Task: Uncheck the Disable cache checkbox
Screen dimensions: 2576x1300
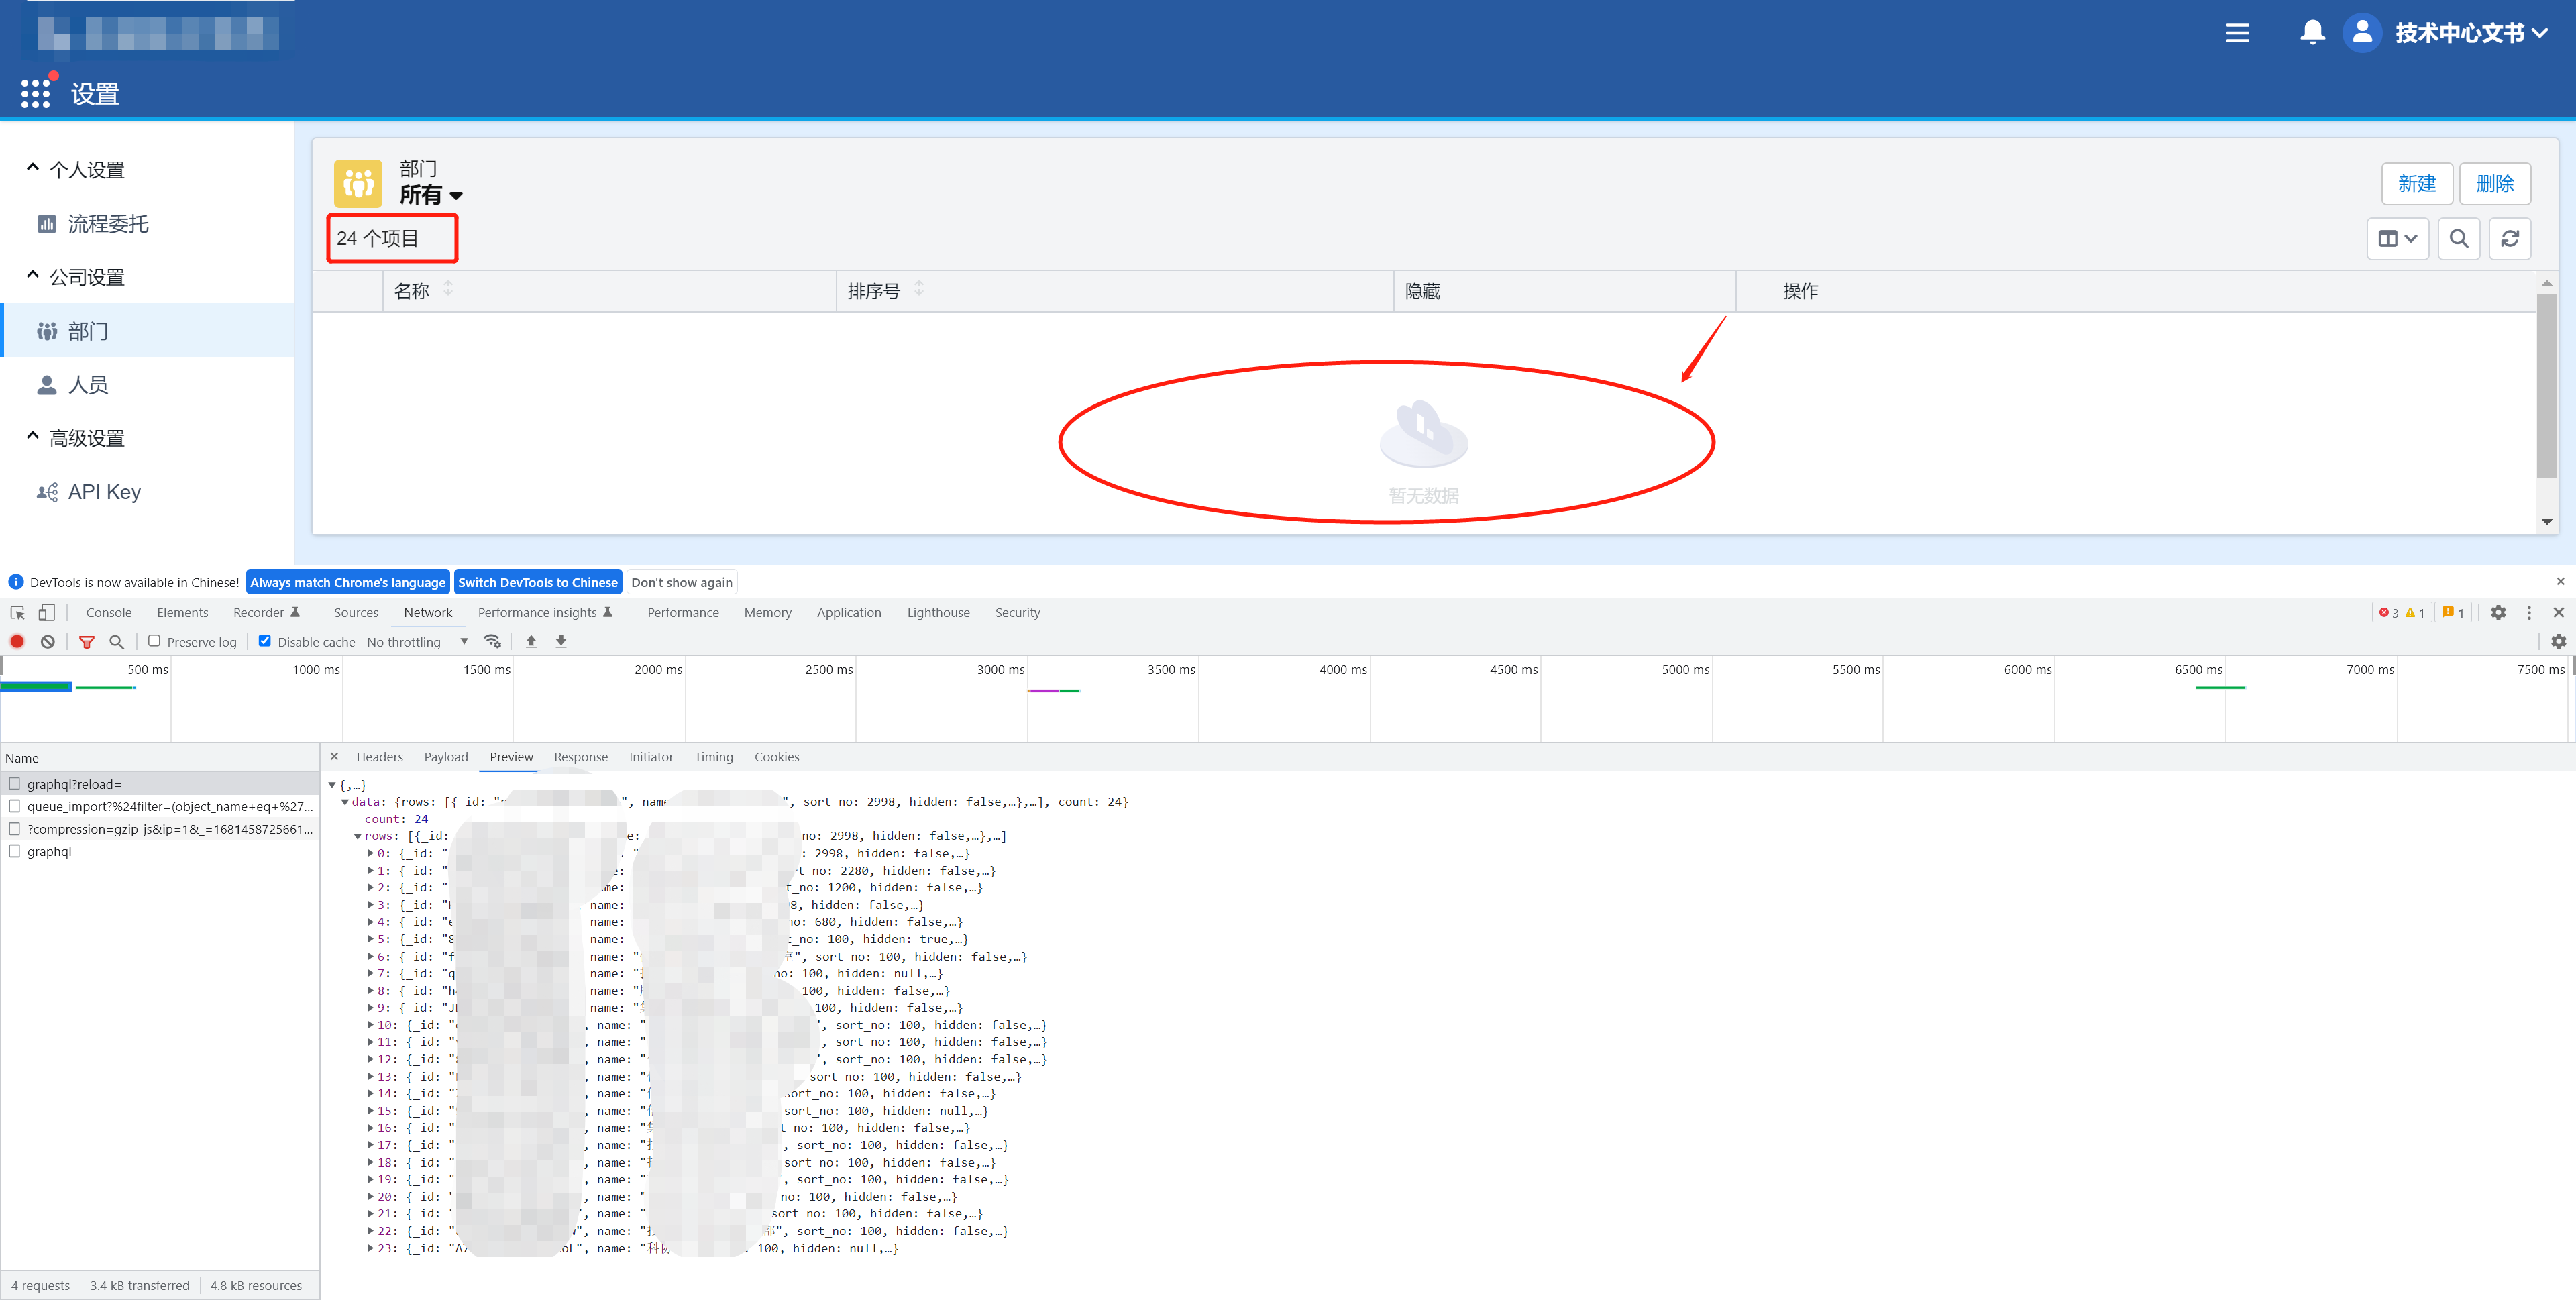Action: coord(264,641)
